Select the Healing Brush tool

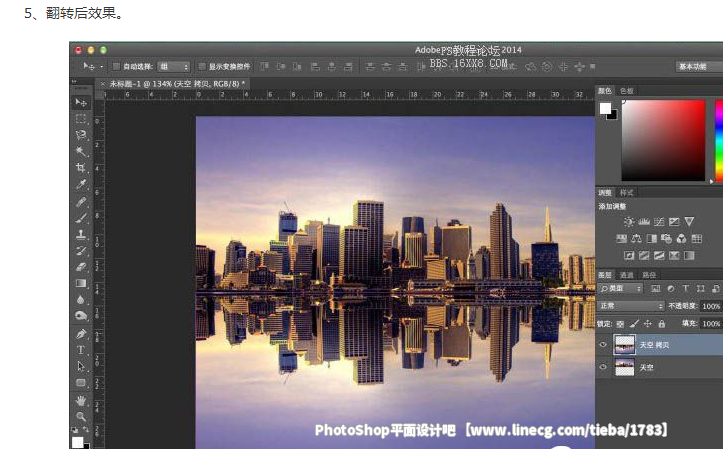pos(81,201)
